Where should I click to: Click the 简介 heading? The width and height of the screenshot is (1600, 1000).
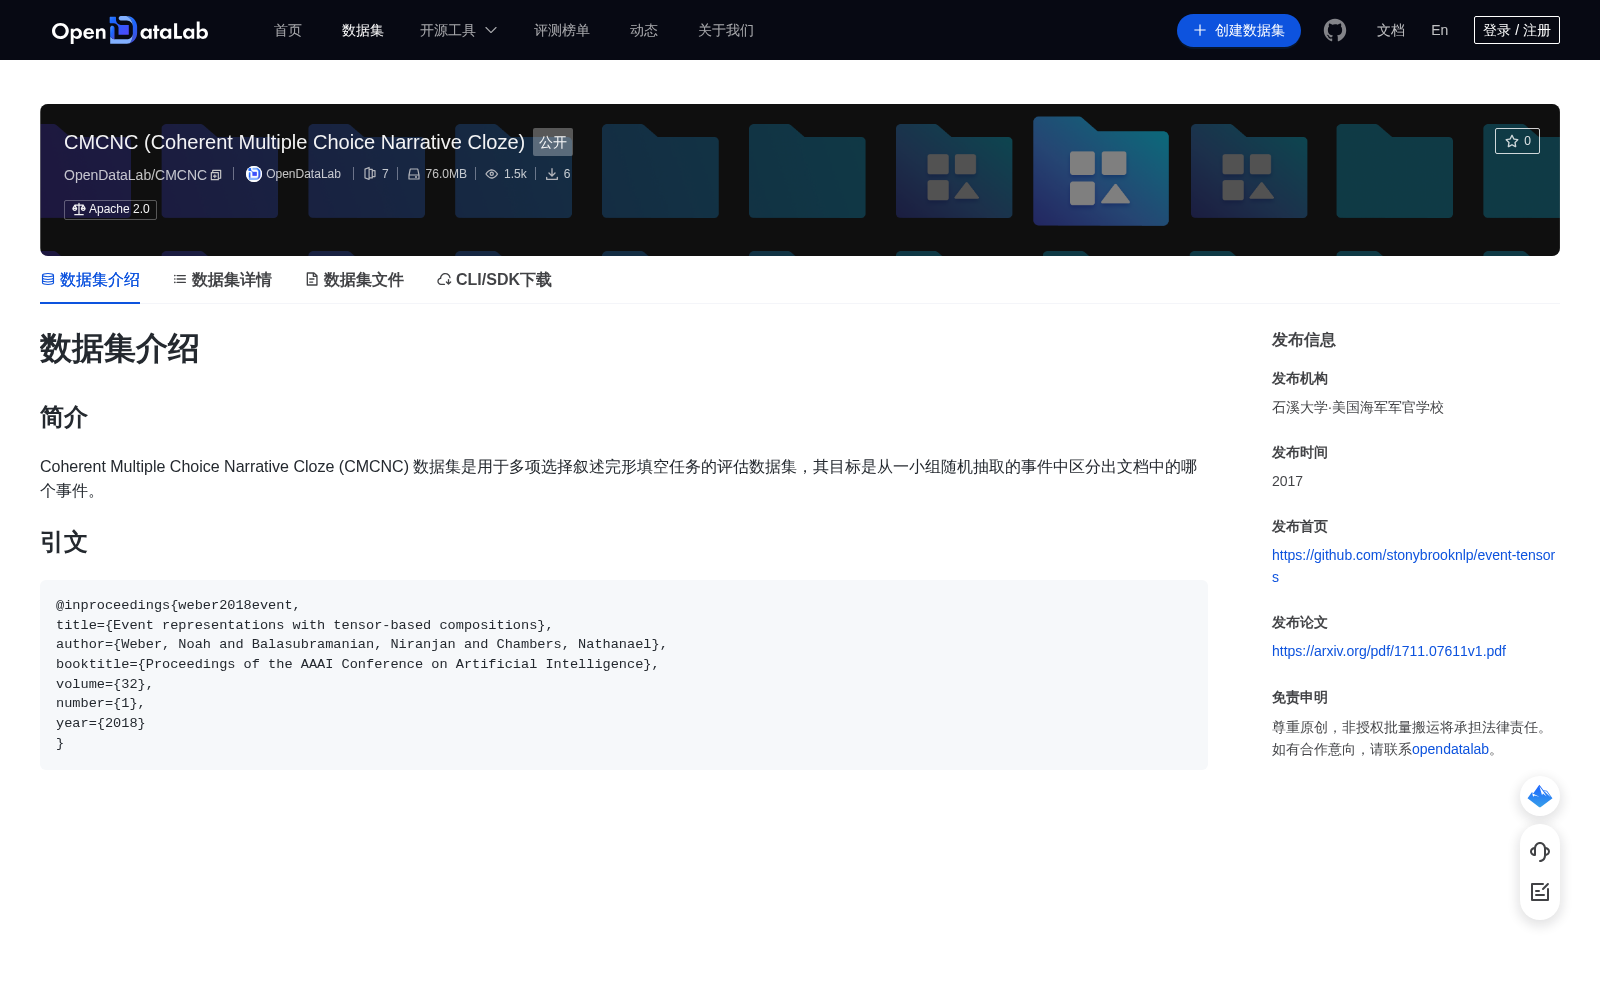(x=64, y=417)
